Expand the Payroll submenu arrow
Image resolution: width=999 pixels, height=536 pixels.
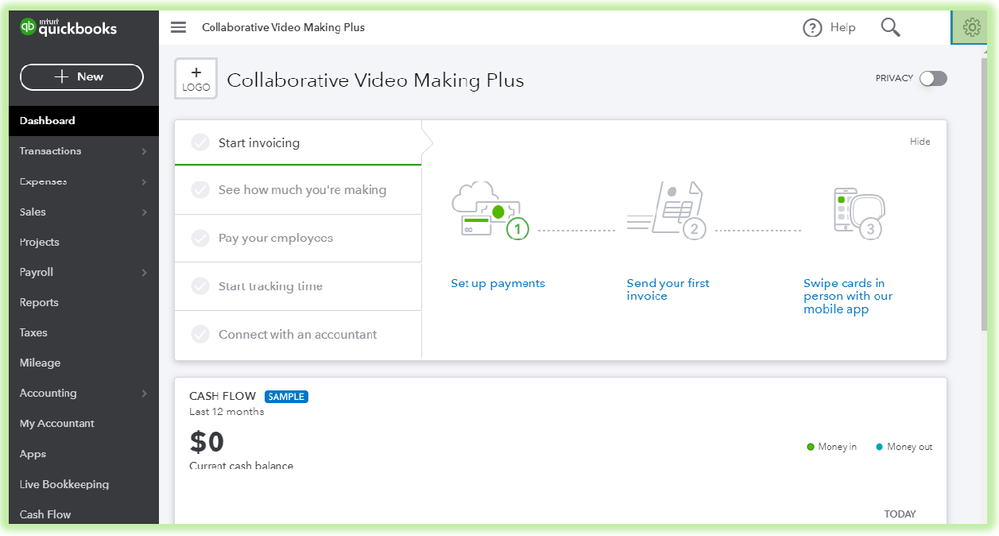click(x=144, y=272)
